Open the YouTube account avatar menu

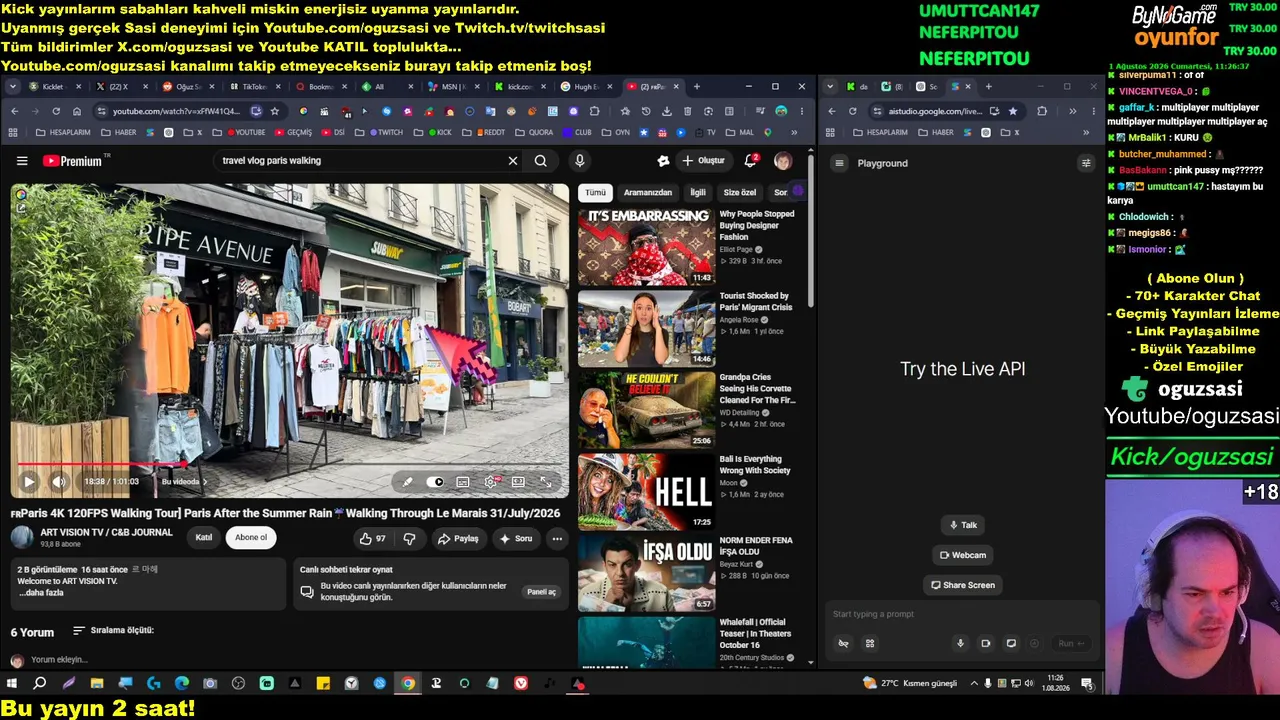coord(783,161)
